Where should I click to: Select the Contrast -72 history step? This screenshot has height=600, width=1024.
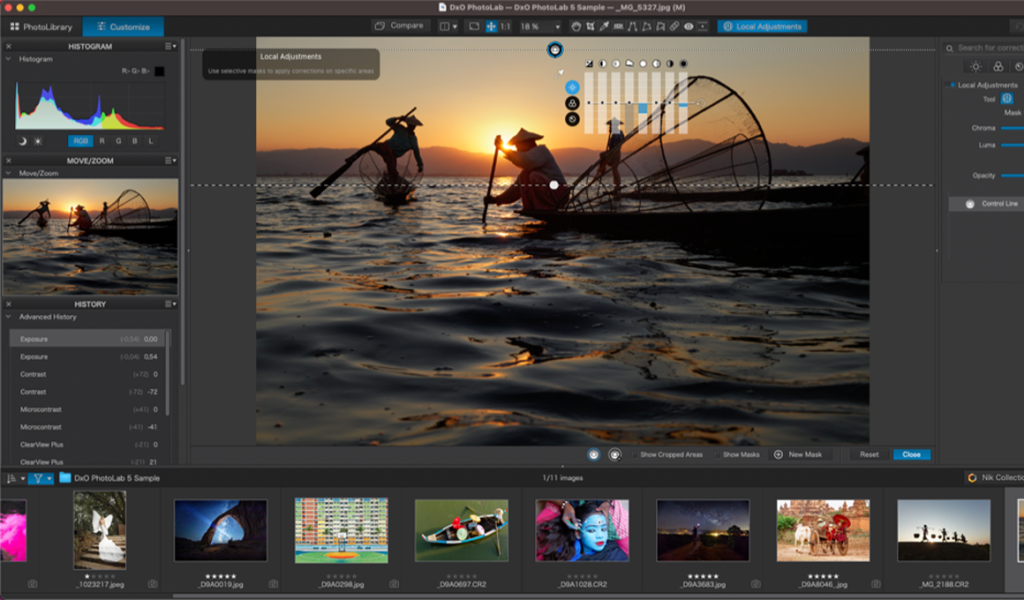pyautogui.click(x=88, y=392)
